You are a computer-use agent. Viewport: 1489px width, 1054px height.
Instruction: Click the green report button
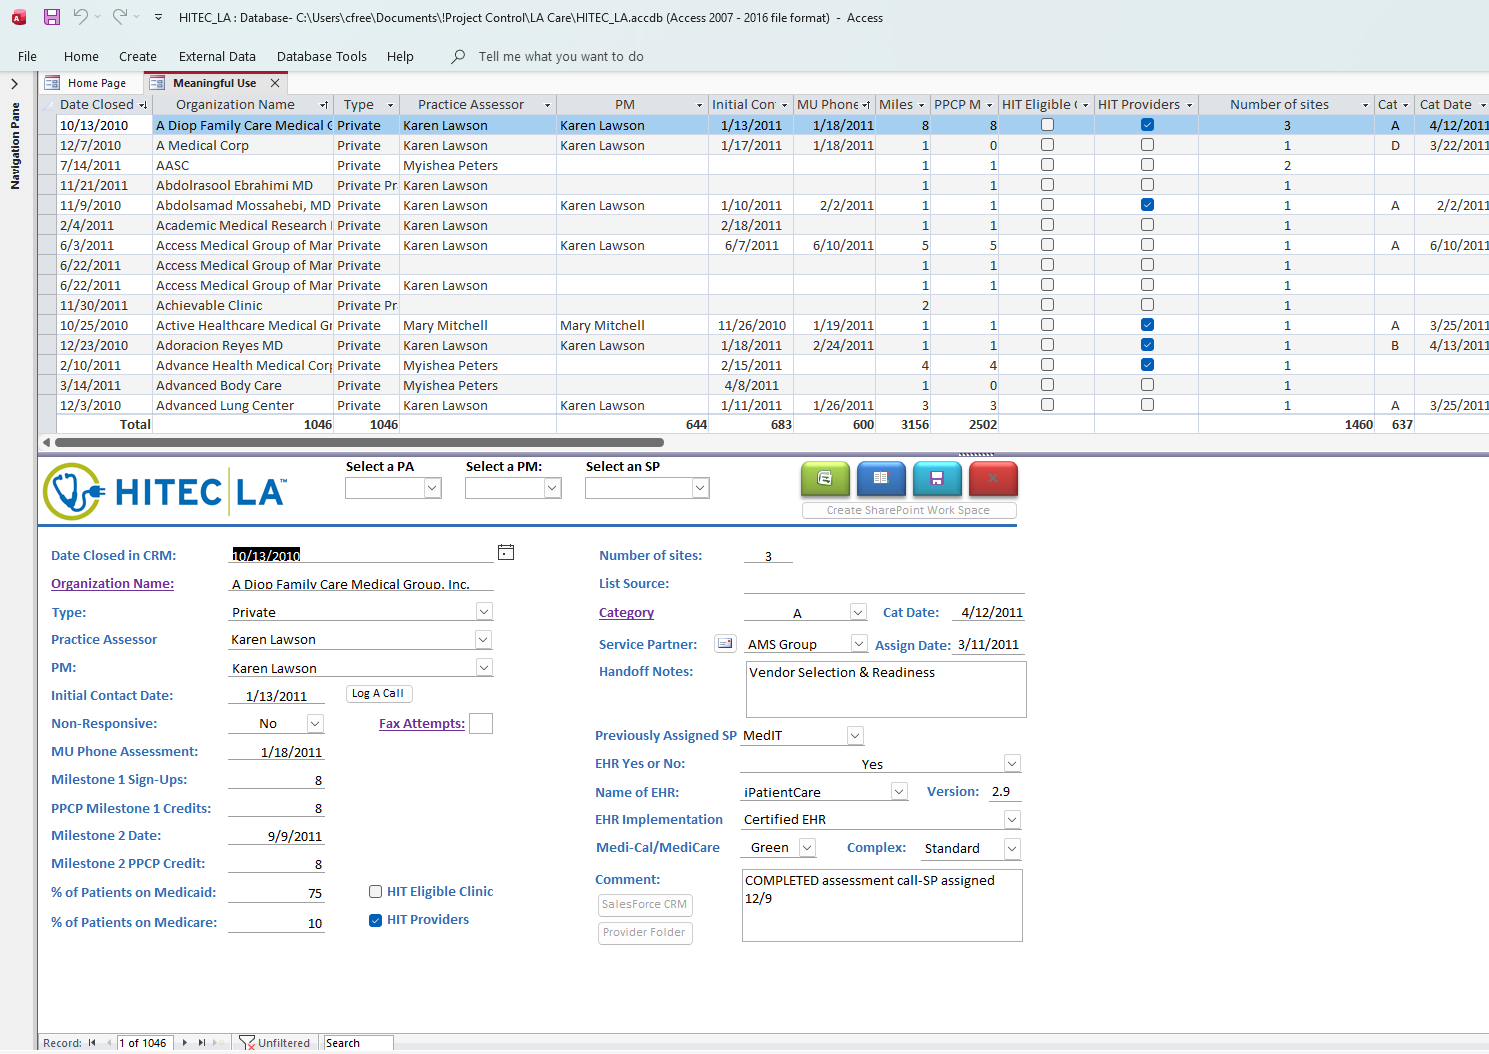(x=825, y=479)
